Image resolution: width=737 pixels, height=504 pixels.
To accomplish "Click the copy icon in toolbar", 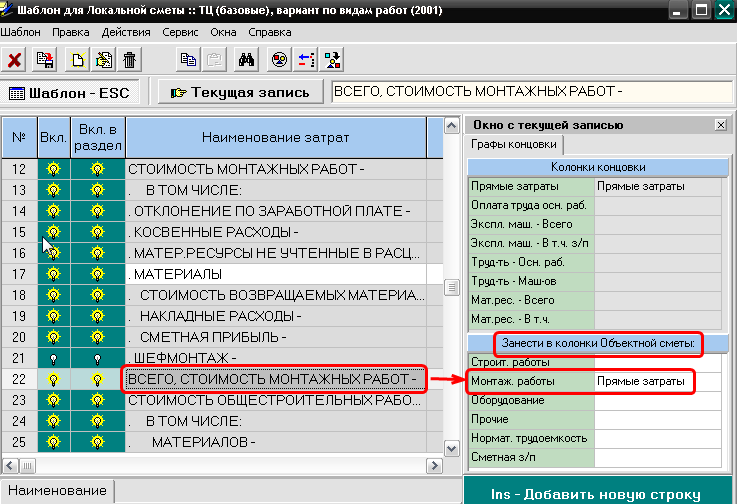I will click(186, 60).
